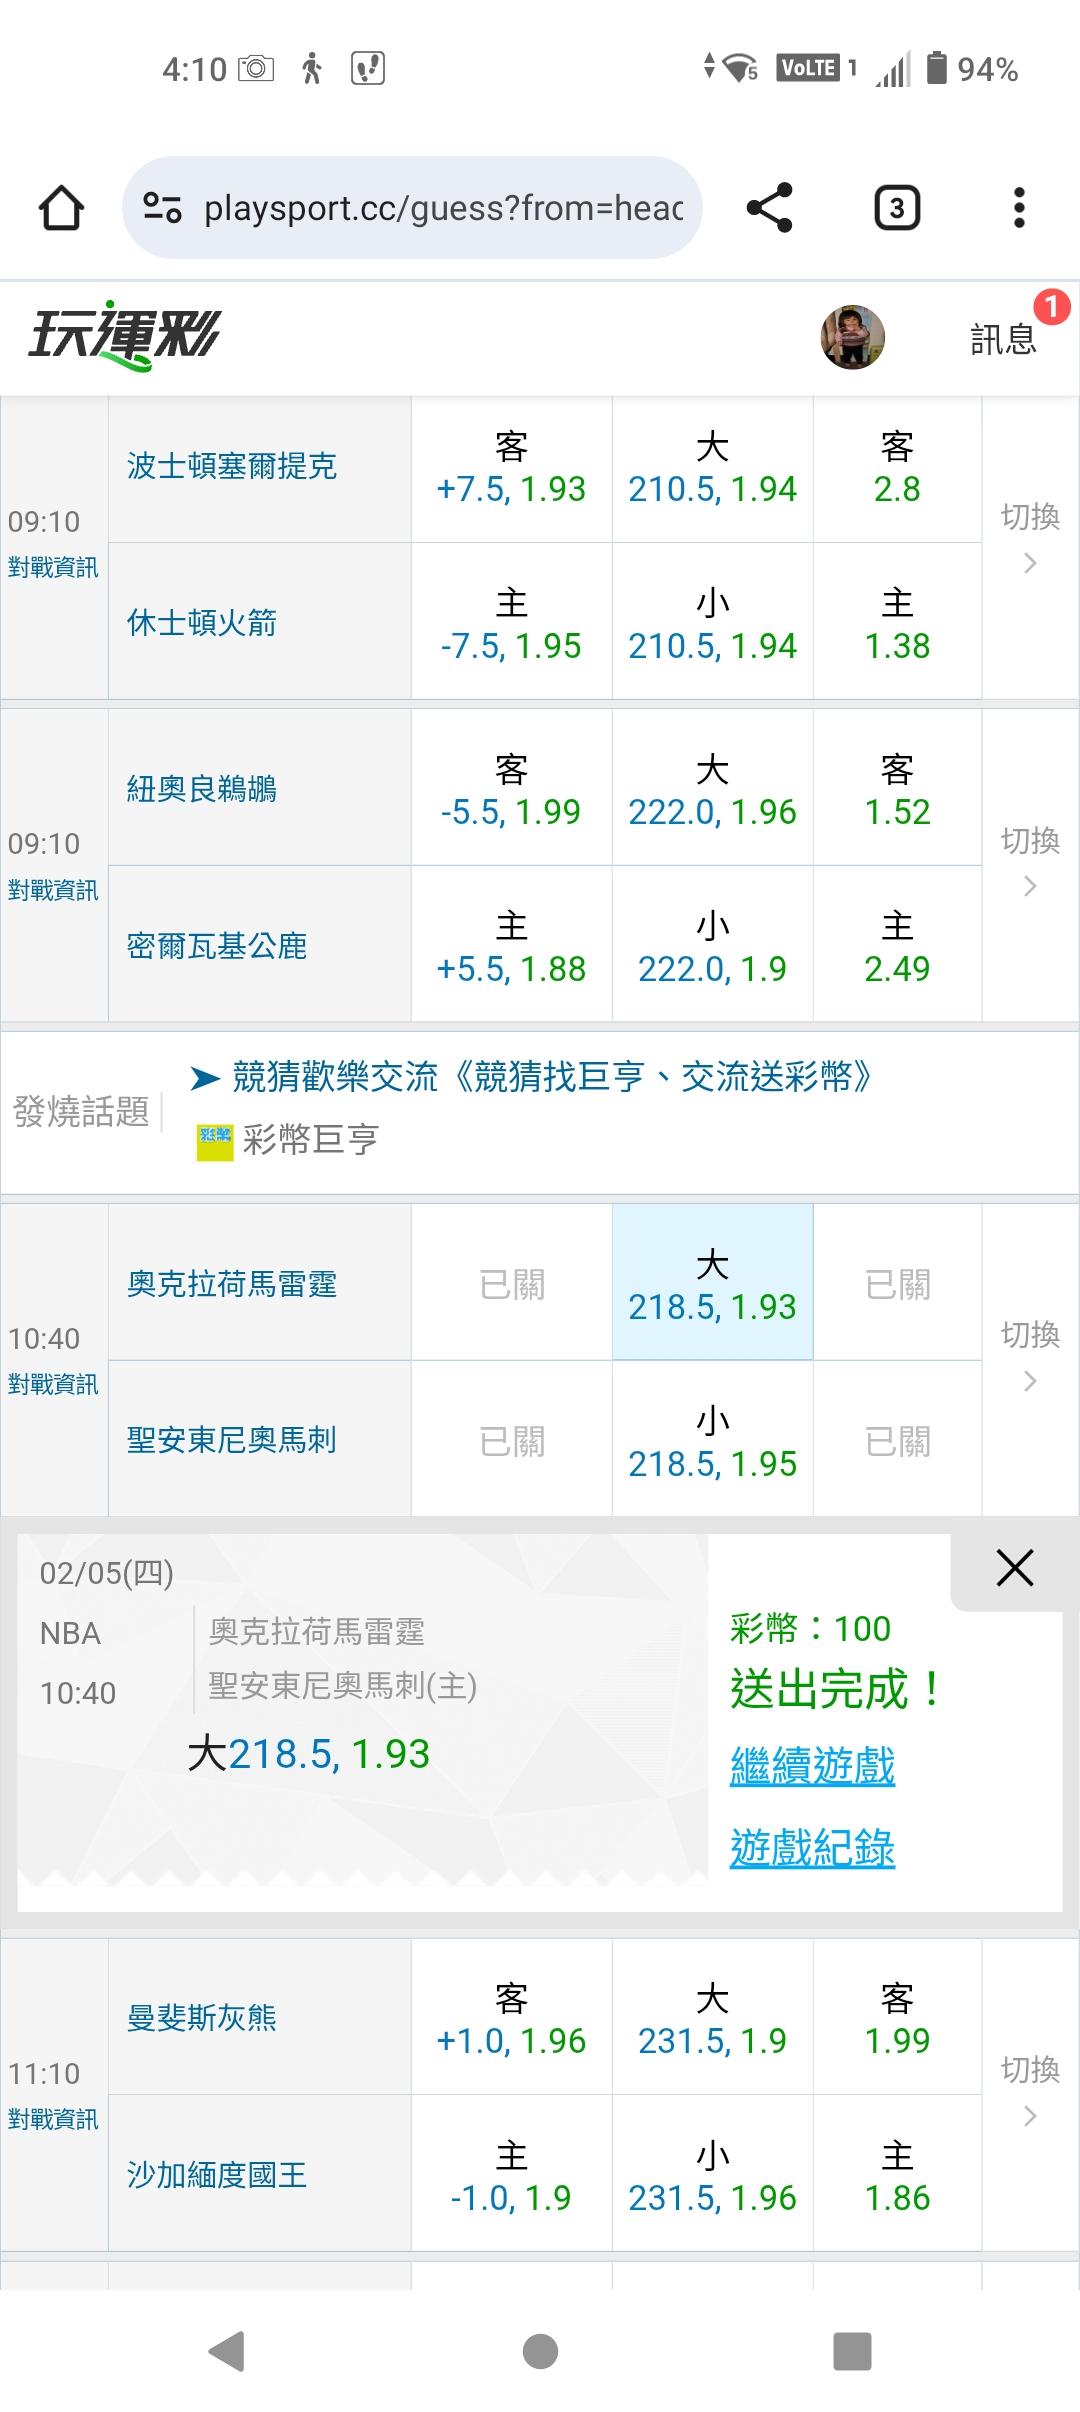Tap the share icon in toolbar
Screen dimensions: 1080x2412
(x=769, y=208)
